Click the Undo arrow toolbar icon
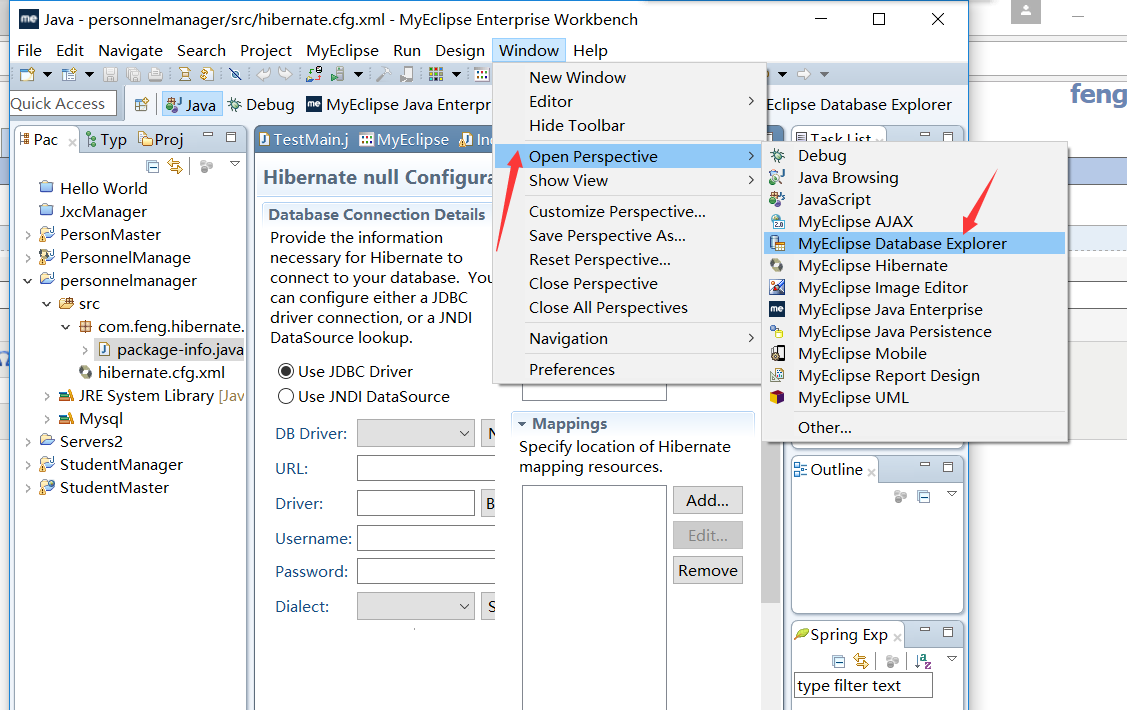Screen dimensions: 1127x710 [264, 74]
